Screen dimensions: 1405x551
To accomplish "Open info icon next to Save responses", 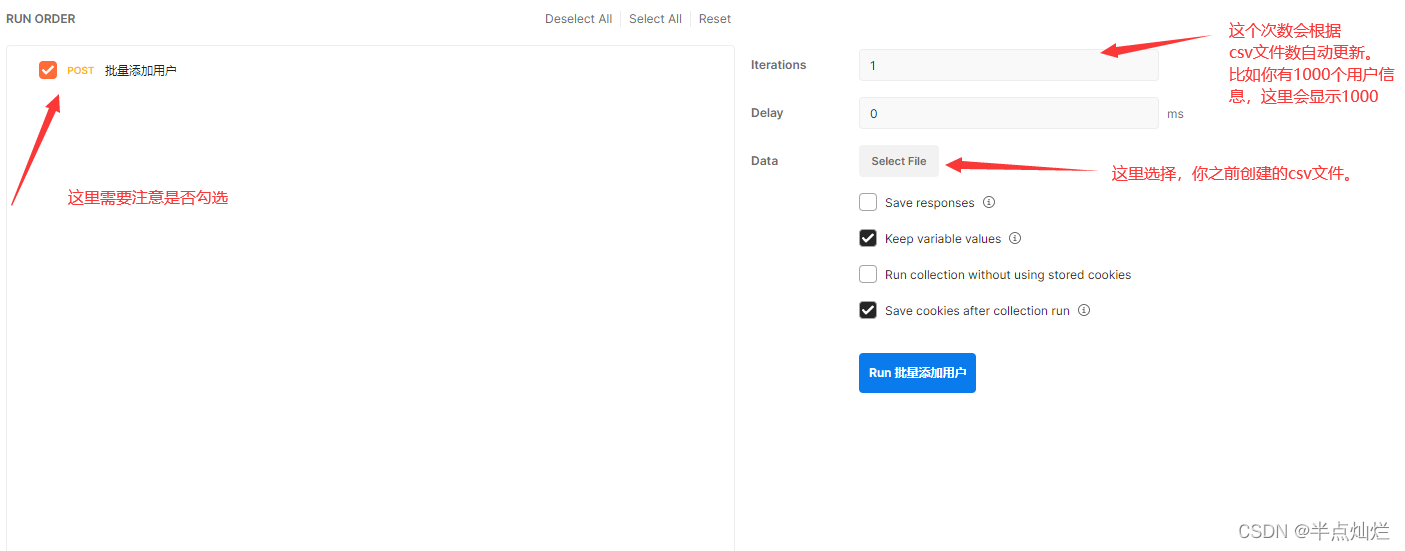I will point(989,202).
